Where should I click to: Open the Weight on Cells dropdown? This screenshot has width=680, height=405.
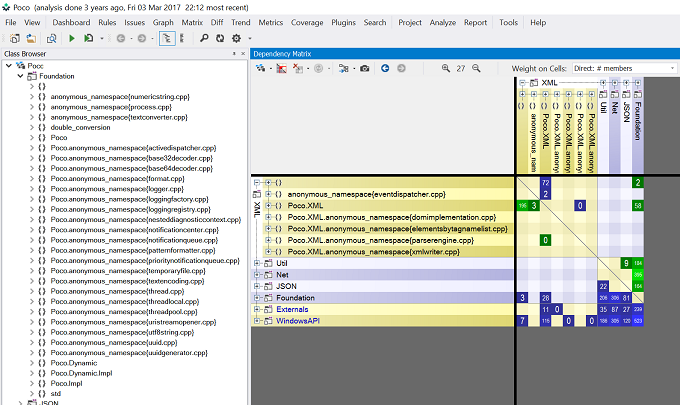[x=624, y=69]
